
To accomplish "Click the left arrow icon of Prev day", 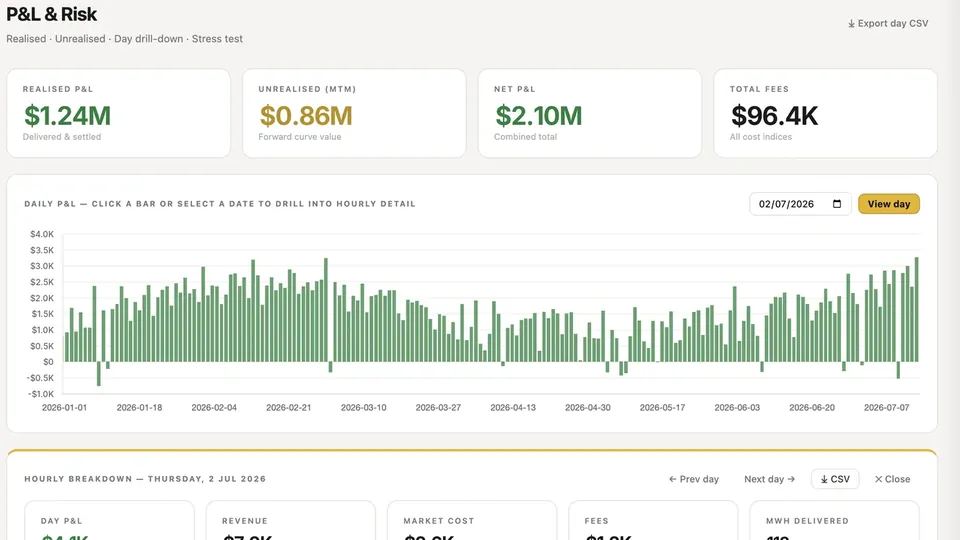I will pos(672,479).
